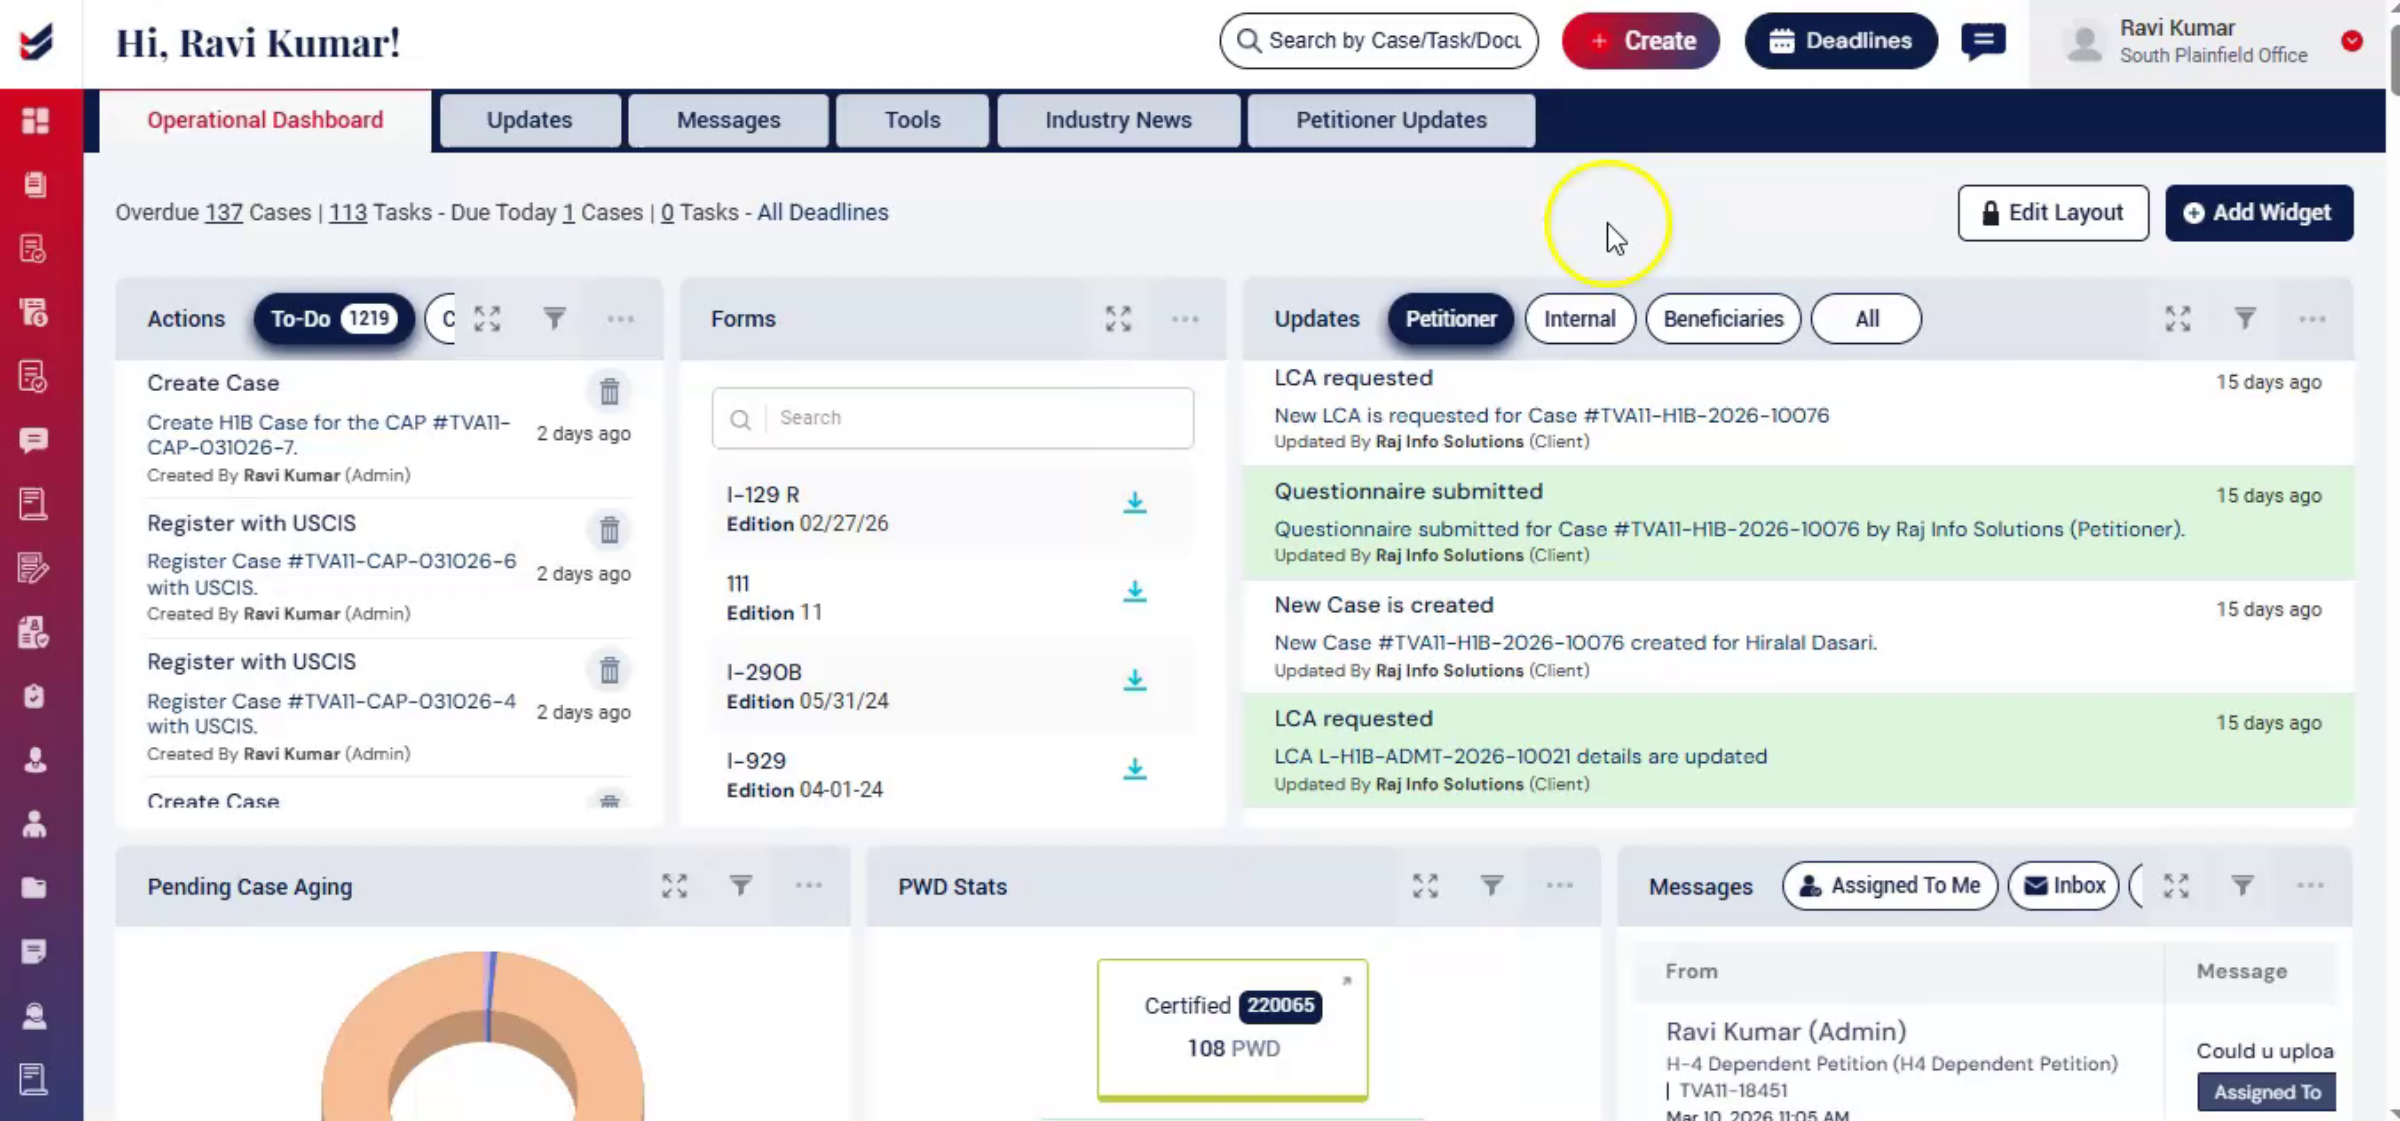Open PWD Stats more options menu
Image resolution: width=2400 pixels, height=1121 pixels.
coord(1559,886)
